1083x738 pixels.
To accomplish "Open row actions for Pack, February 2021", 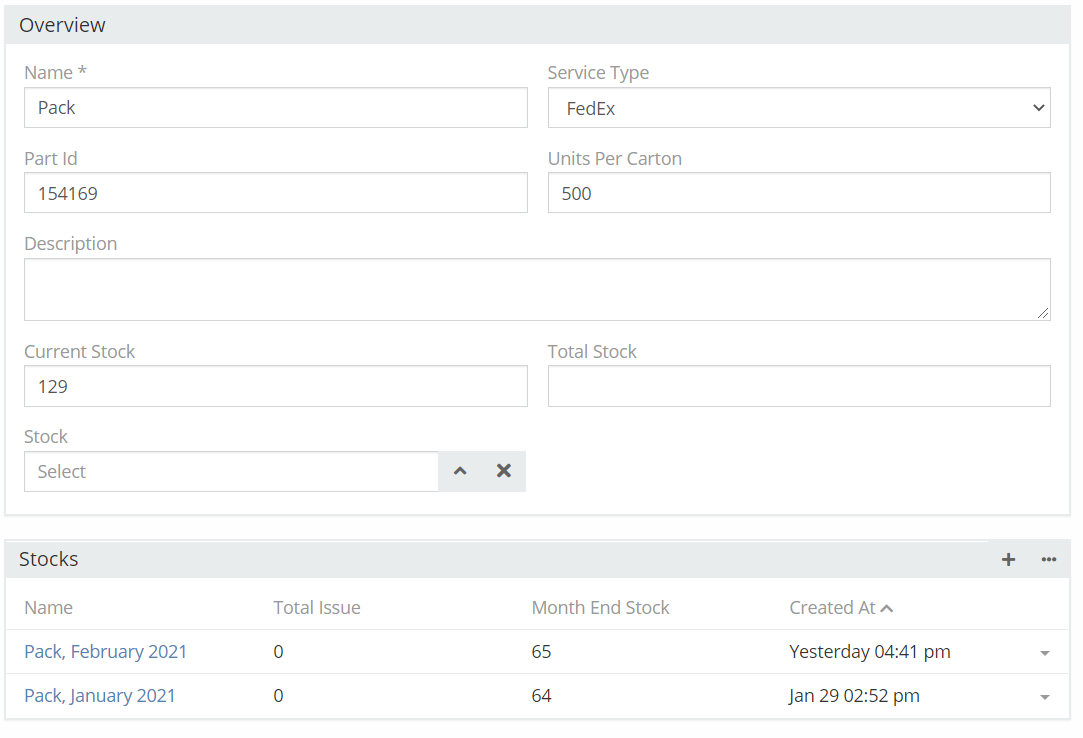I will (x=1044, y=653).
